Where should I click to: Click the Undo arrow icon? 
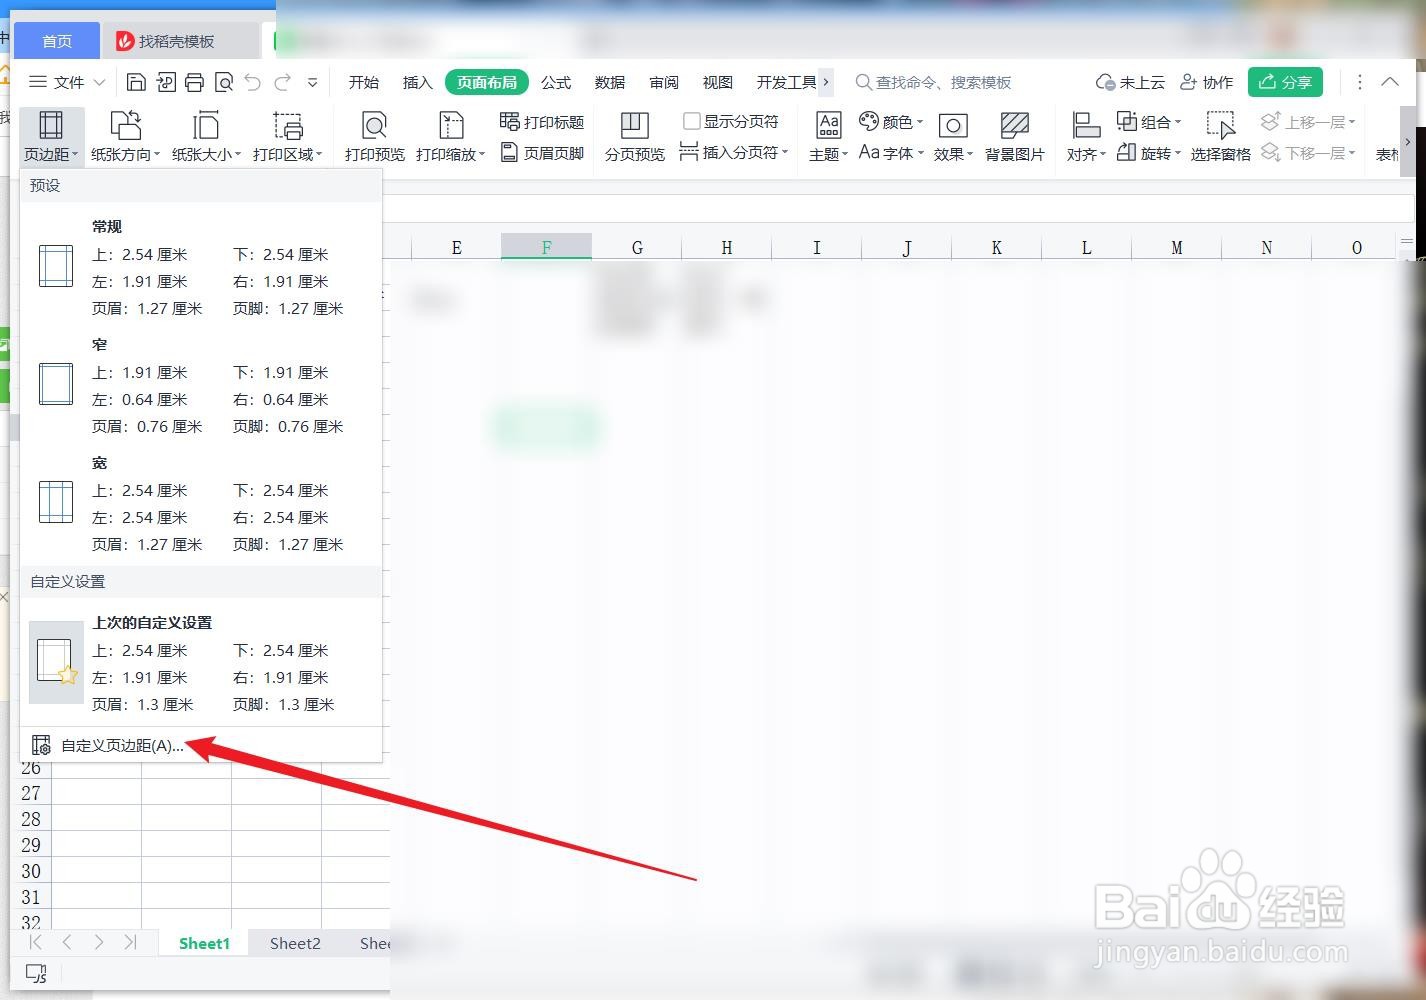pyautogui.click(x=253, y=82)
